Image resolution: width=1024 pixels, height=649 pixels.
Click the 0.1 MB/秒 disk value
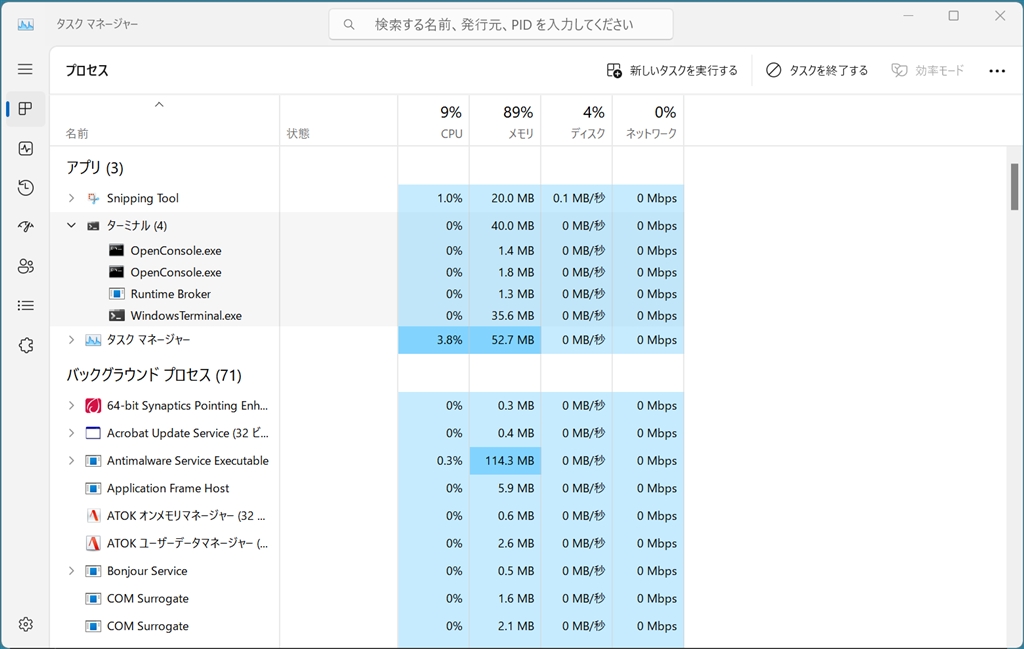(579, 198)
